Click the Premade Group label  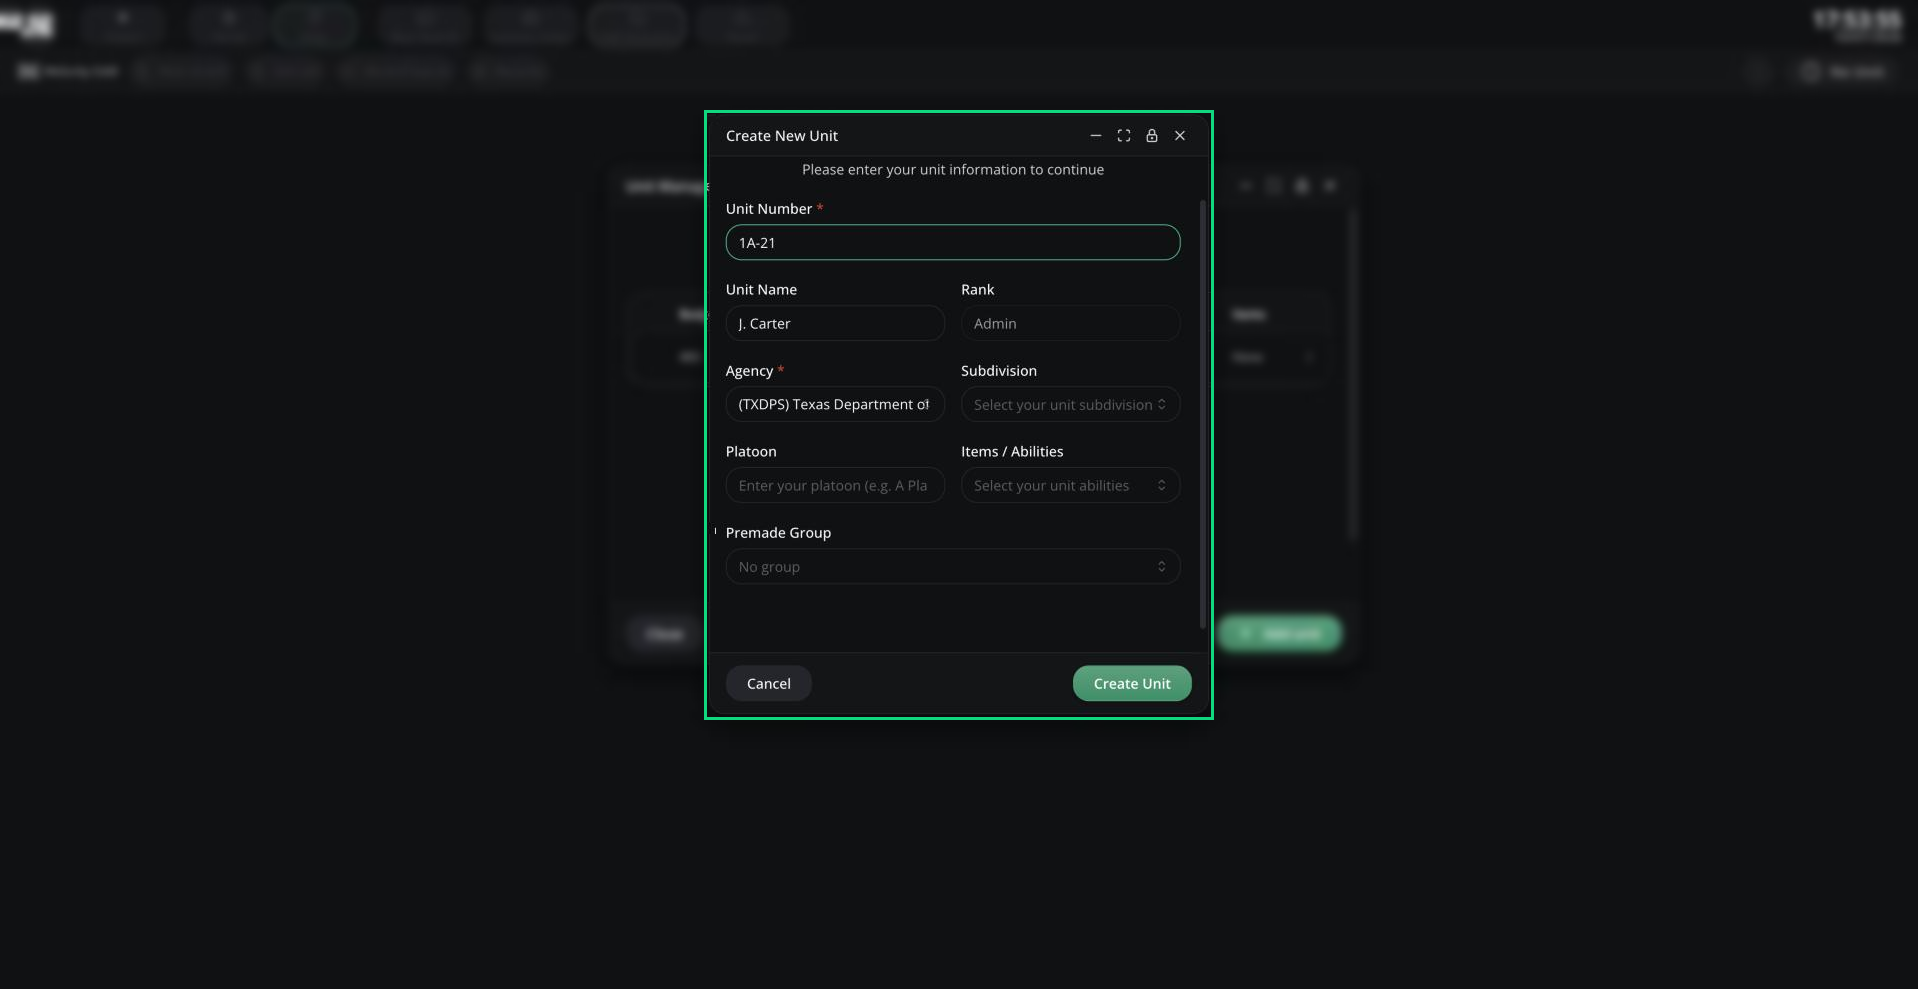point(778,533)
